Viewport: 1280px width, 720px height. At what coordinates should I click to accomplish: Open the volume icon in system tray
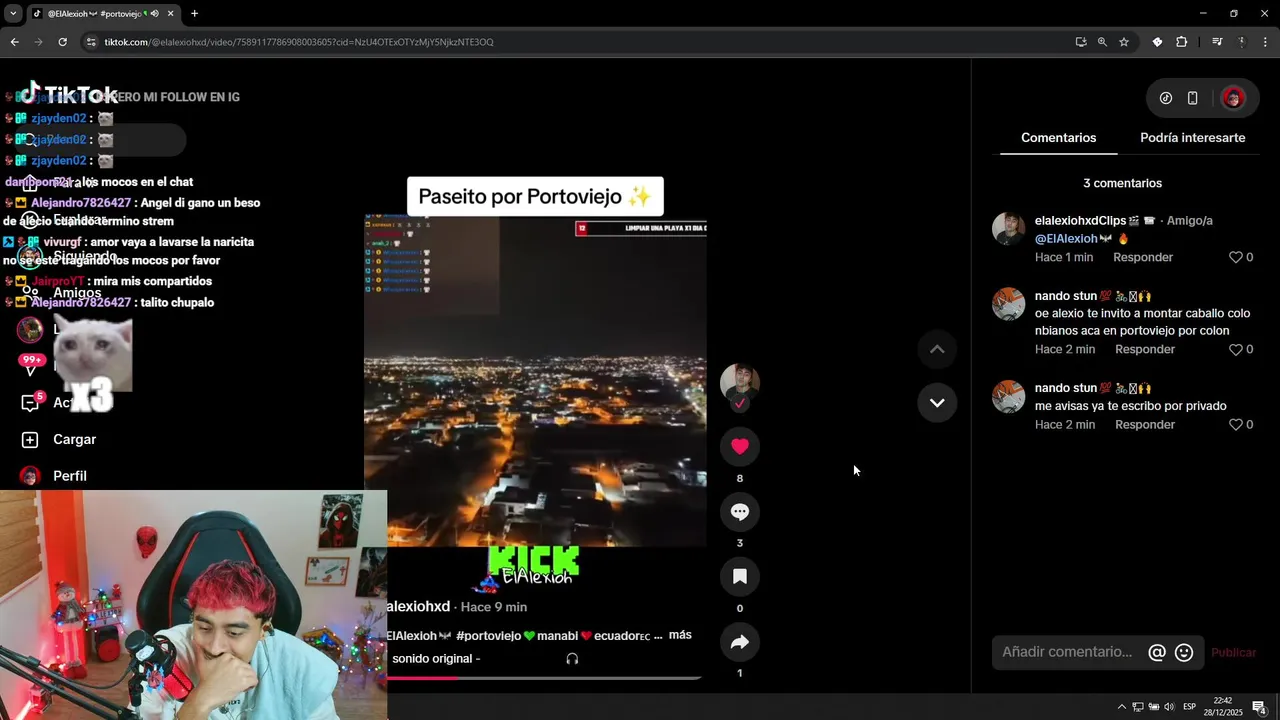(x=1169, y=707)
